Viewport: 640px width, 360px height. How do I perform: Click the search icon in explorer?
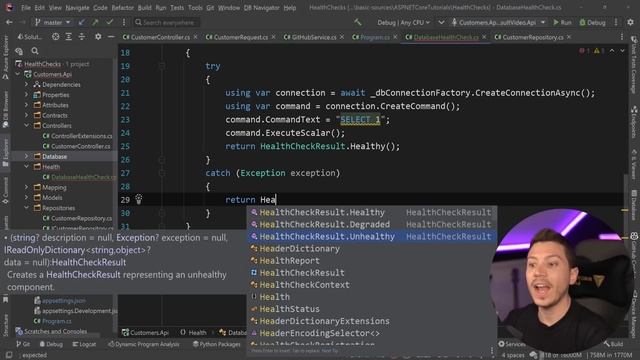point(35,51)
